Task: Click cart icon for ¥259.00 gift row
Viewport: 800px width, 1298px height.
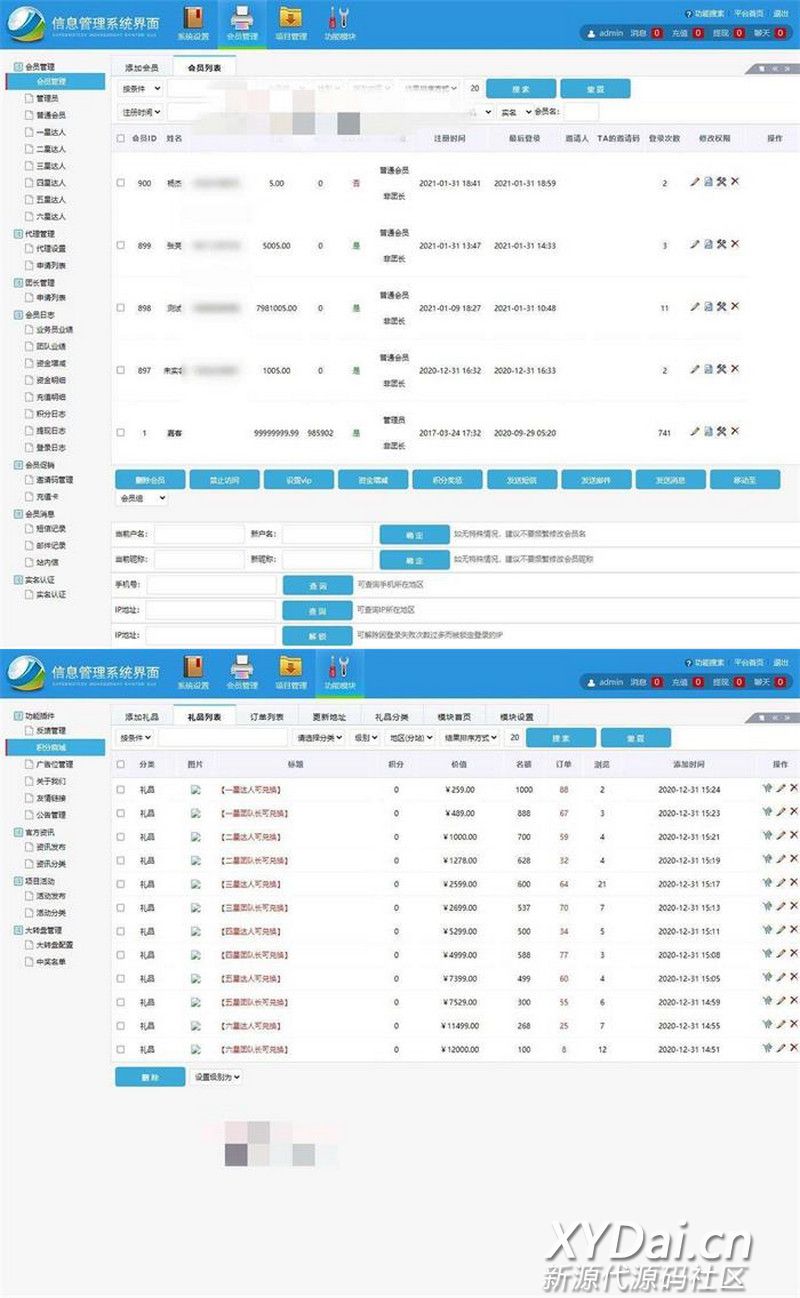Action: click(x=767, y=788)
